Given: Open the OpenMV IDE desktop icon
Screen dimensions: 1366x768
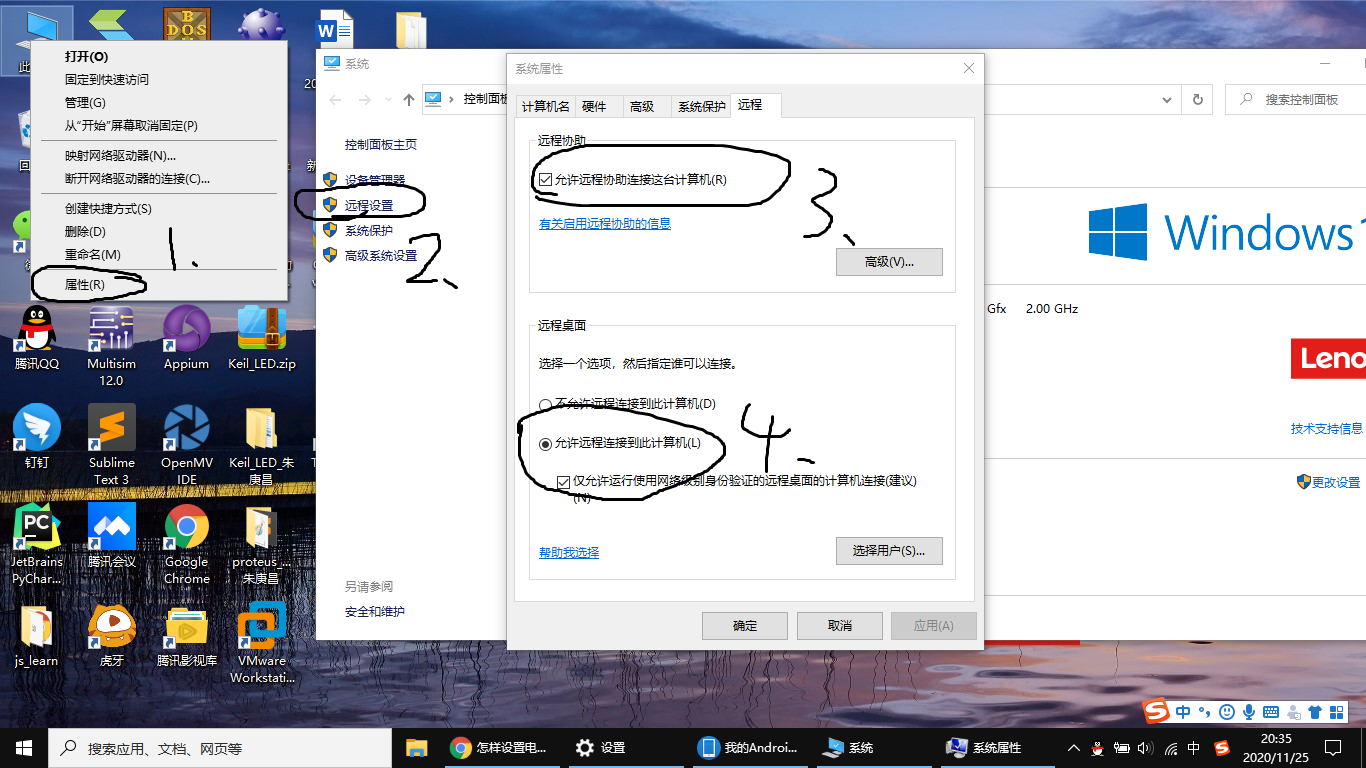Looking at the screenshot, I should 186,430.
